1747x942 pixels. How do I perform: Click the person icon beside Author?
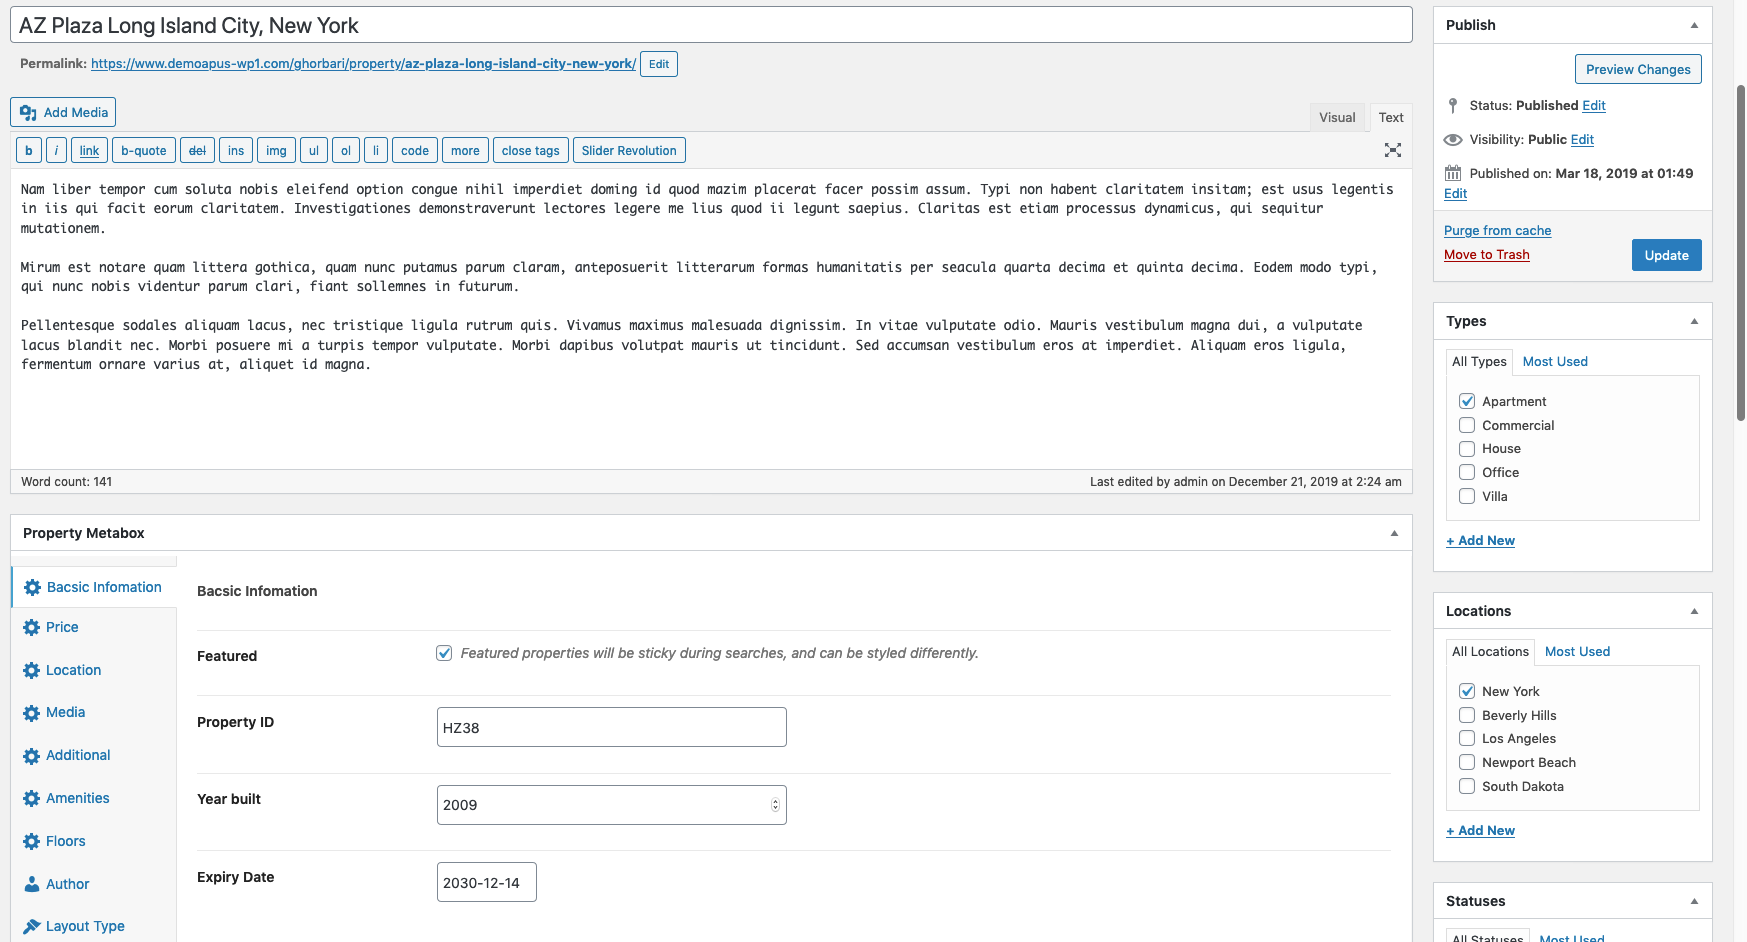point(32,885)
